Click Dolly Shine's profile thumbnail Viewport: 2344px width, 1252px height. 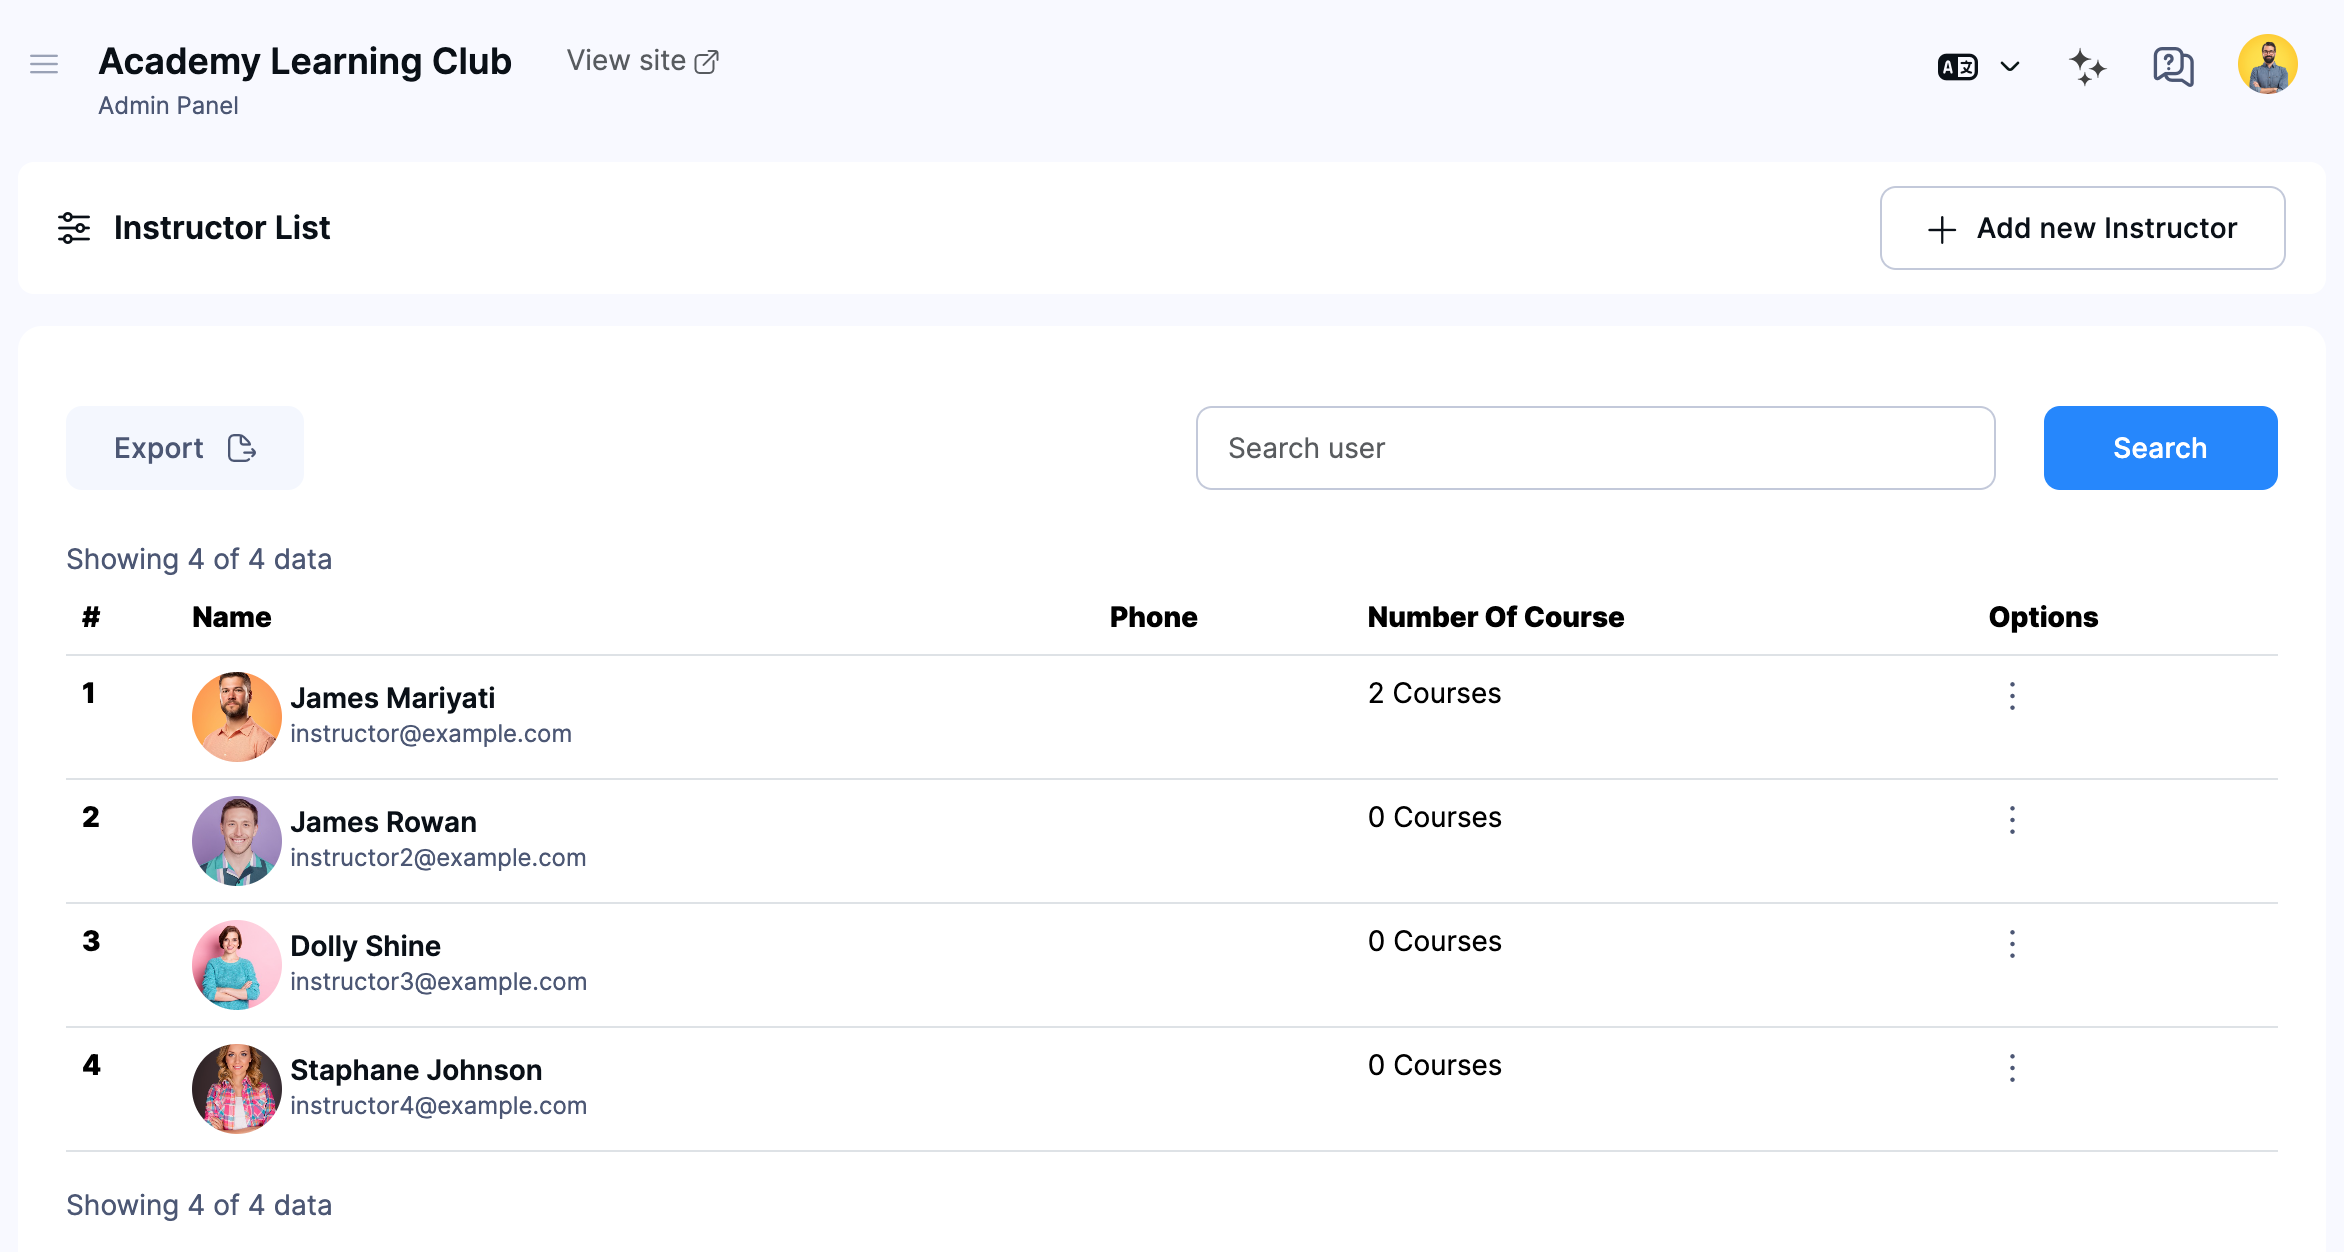[x=237, y=964]
